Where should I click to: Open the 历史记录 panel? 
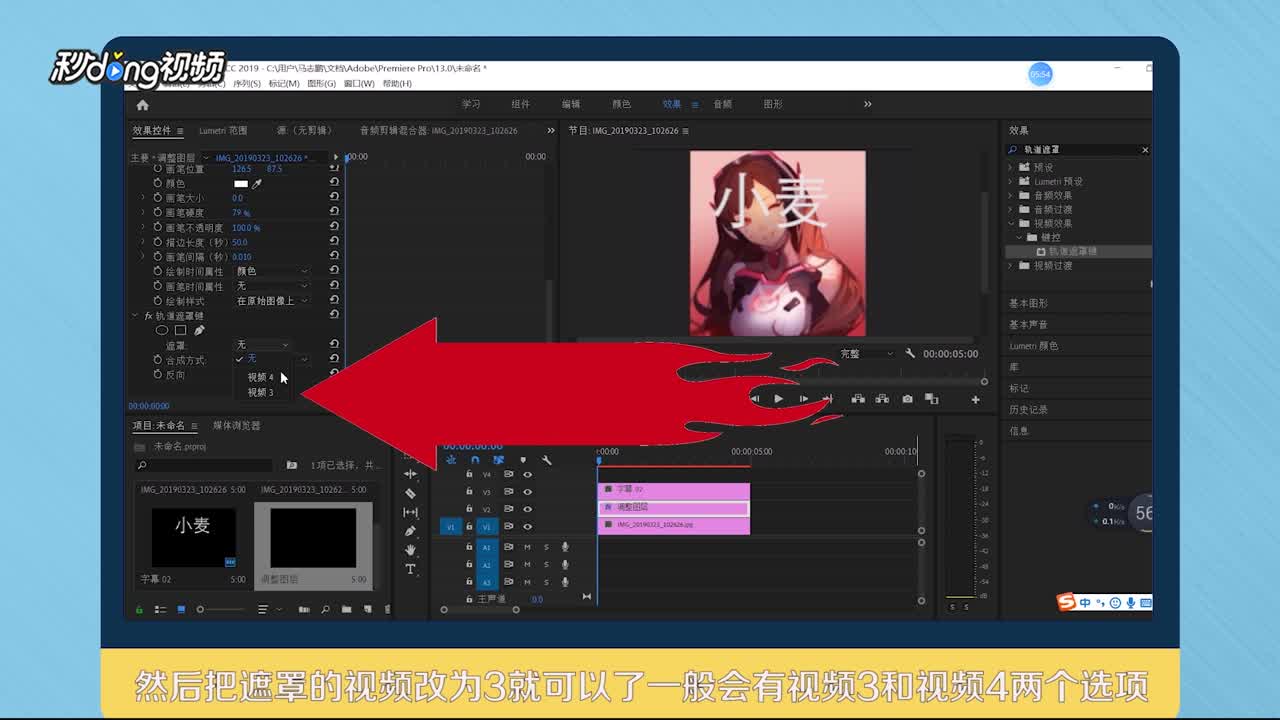click(1028, 410)
